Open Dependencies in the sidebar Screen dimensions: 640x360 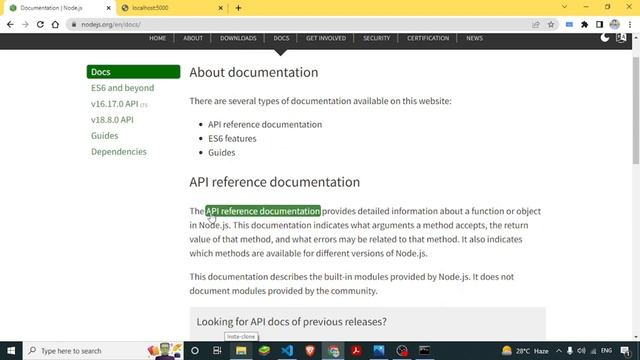(119, 151)
